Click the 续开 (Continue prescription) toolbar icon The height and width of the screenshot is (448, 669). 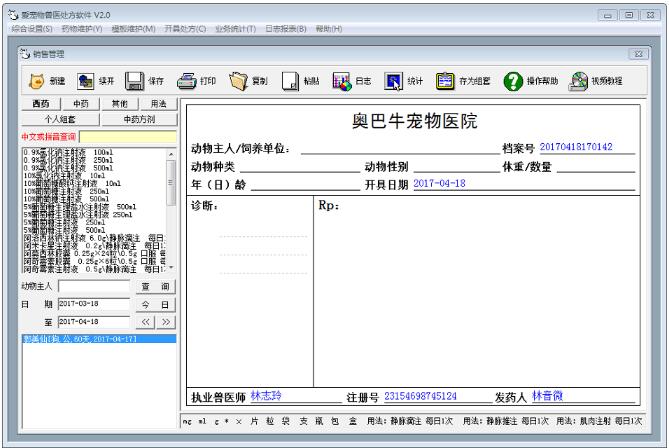click(x=87, y=82)
